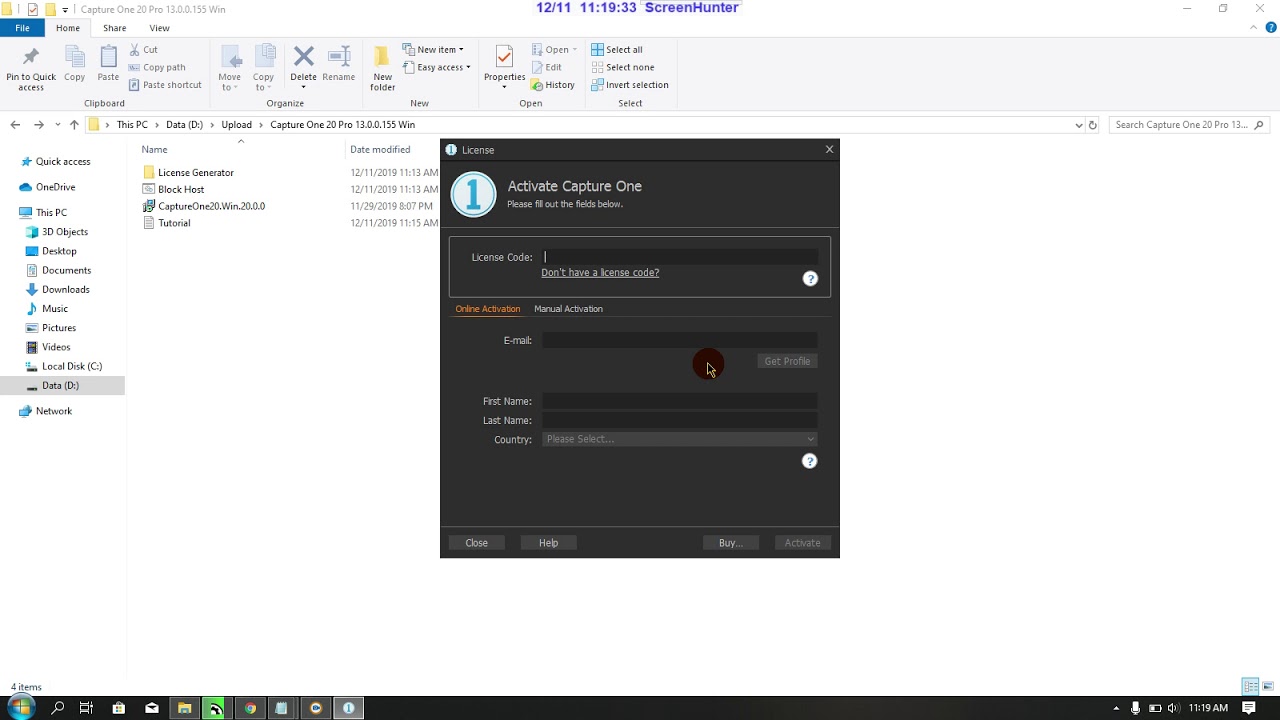
Task: Expand the address bar history dropdown
Action: (x=1078, y=125)
